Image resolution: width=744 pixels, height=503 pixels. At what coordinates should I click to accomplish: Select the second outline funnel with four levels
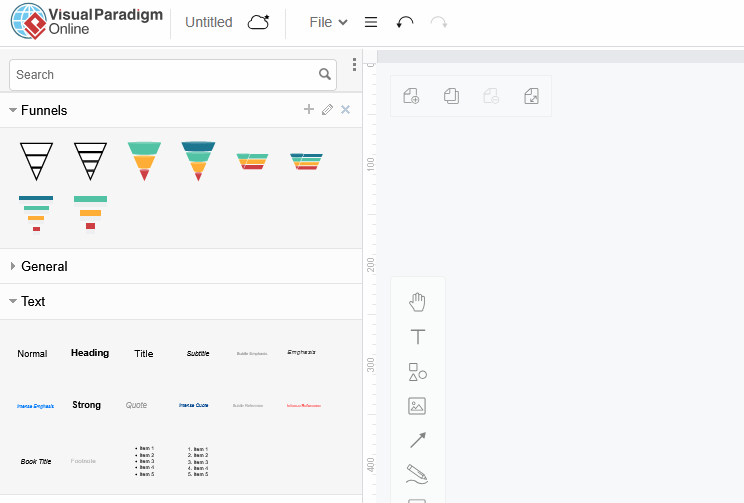tap(91, 161)
